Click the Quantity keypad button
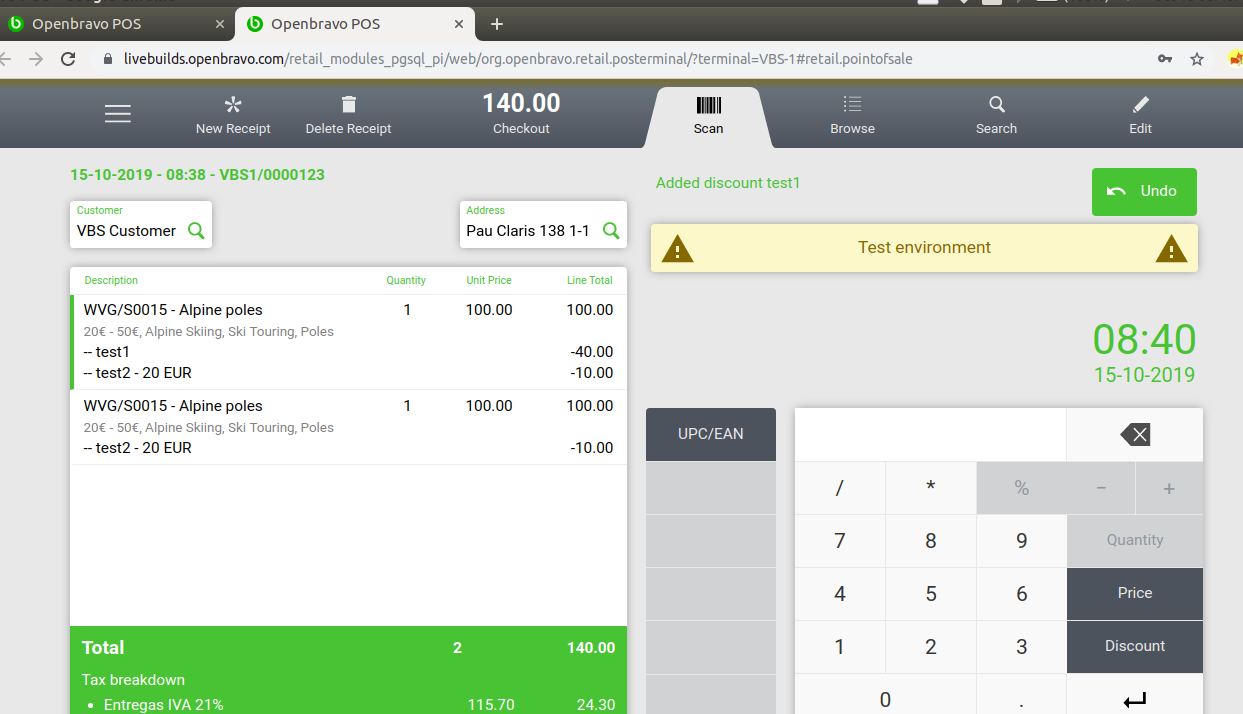Screen dimensions: 1243x714 tap(1135, 541)
